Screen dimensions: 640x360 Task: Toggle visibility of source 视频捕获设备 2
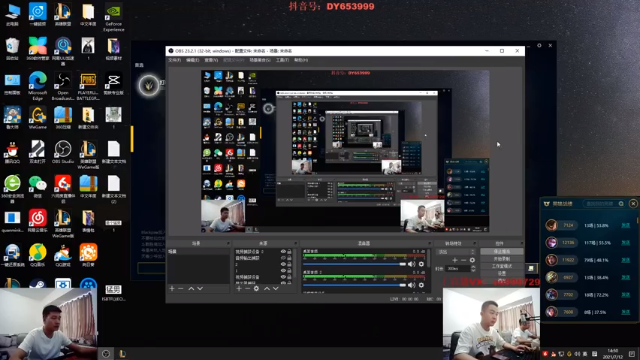283,252
